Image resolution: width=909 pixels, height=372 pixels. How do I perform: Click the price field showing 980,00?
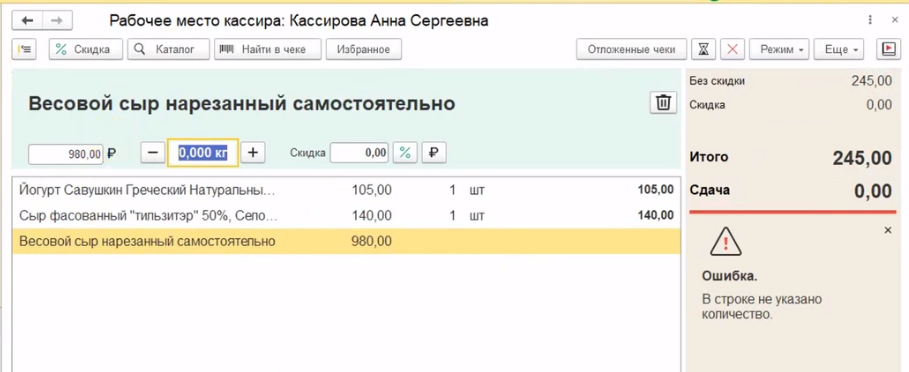click(x=66, y=154)
